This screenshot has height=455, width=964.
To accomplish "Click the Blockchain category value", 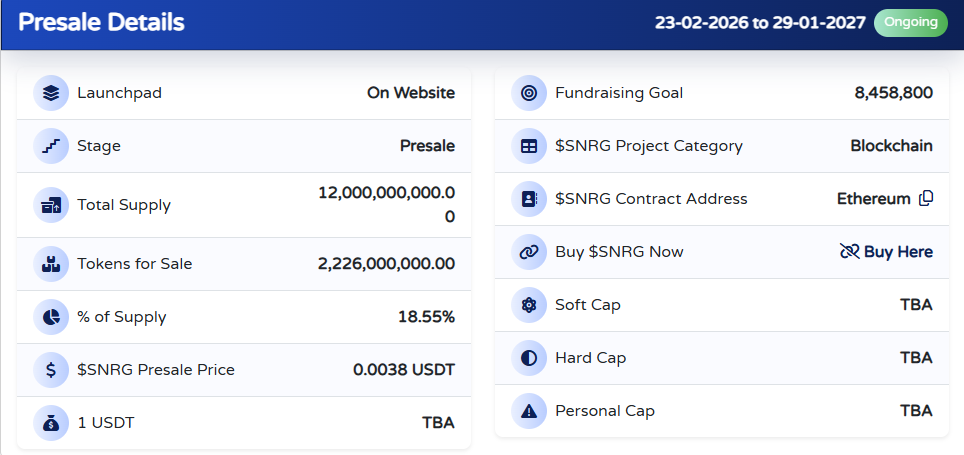I will 891,146.
